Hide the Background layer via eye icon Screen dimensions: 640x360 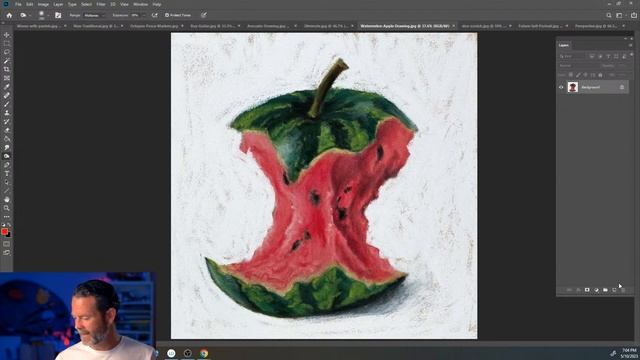tap(561, 87)
